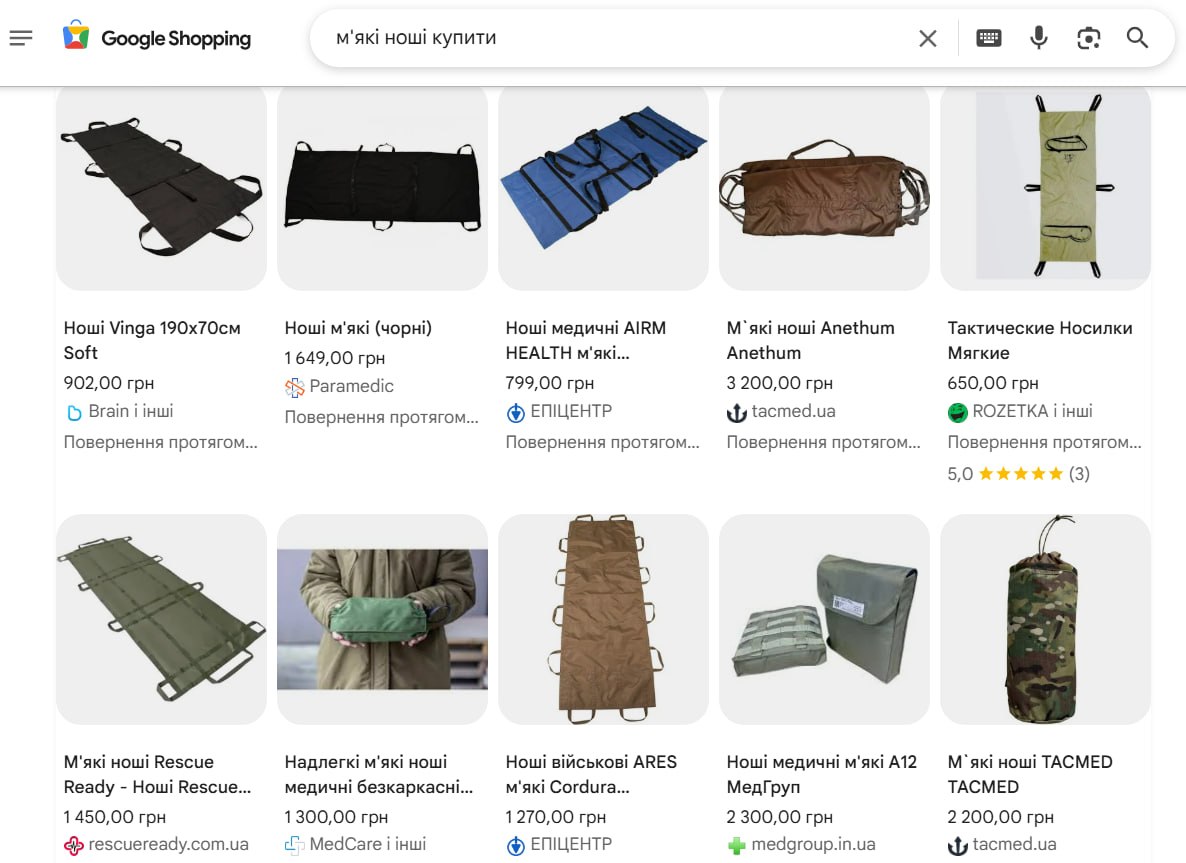
Task: Click the price "1 450,00 грн"
Action: tap(115, 818)
